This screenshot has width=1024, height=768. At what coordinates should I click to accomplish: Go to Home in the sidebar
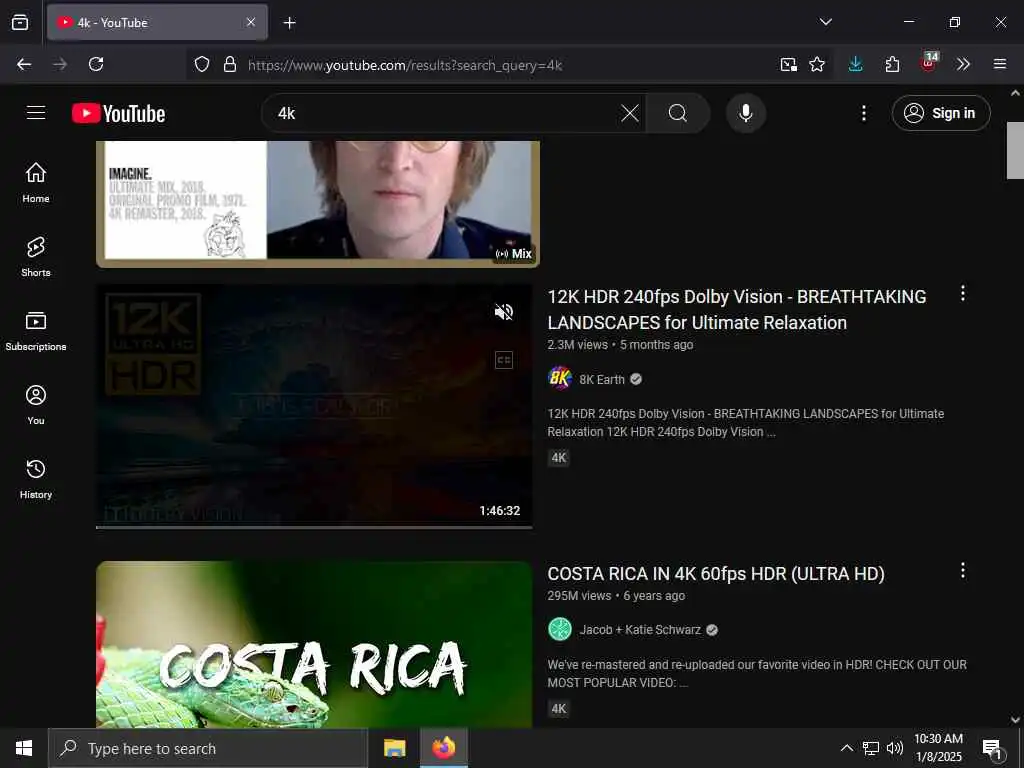point(36,182)
